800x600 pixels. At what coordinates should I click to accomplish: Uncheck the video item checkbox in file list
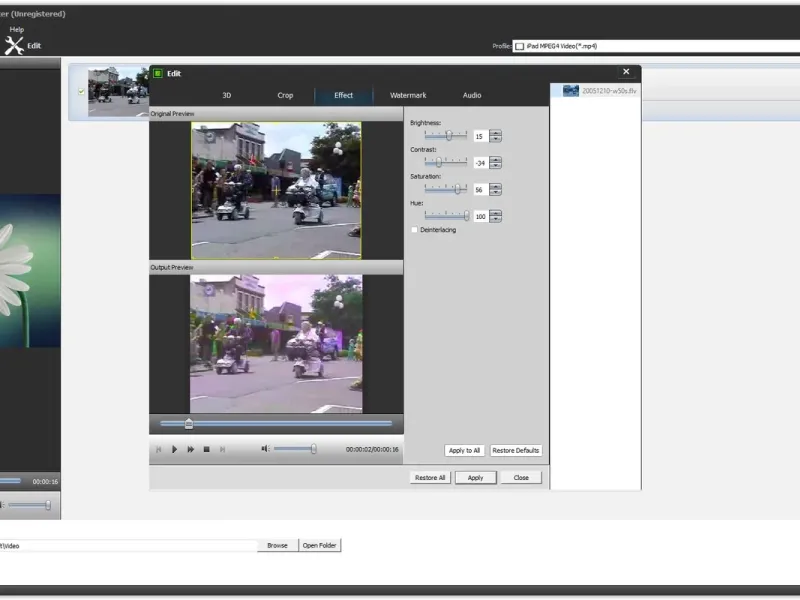pyautogui.click(x=81, y=92)
